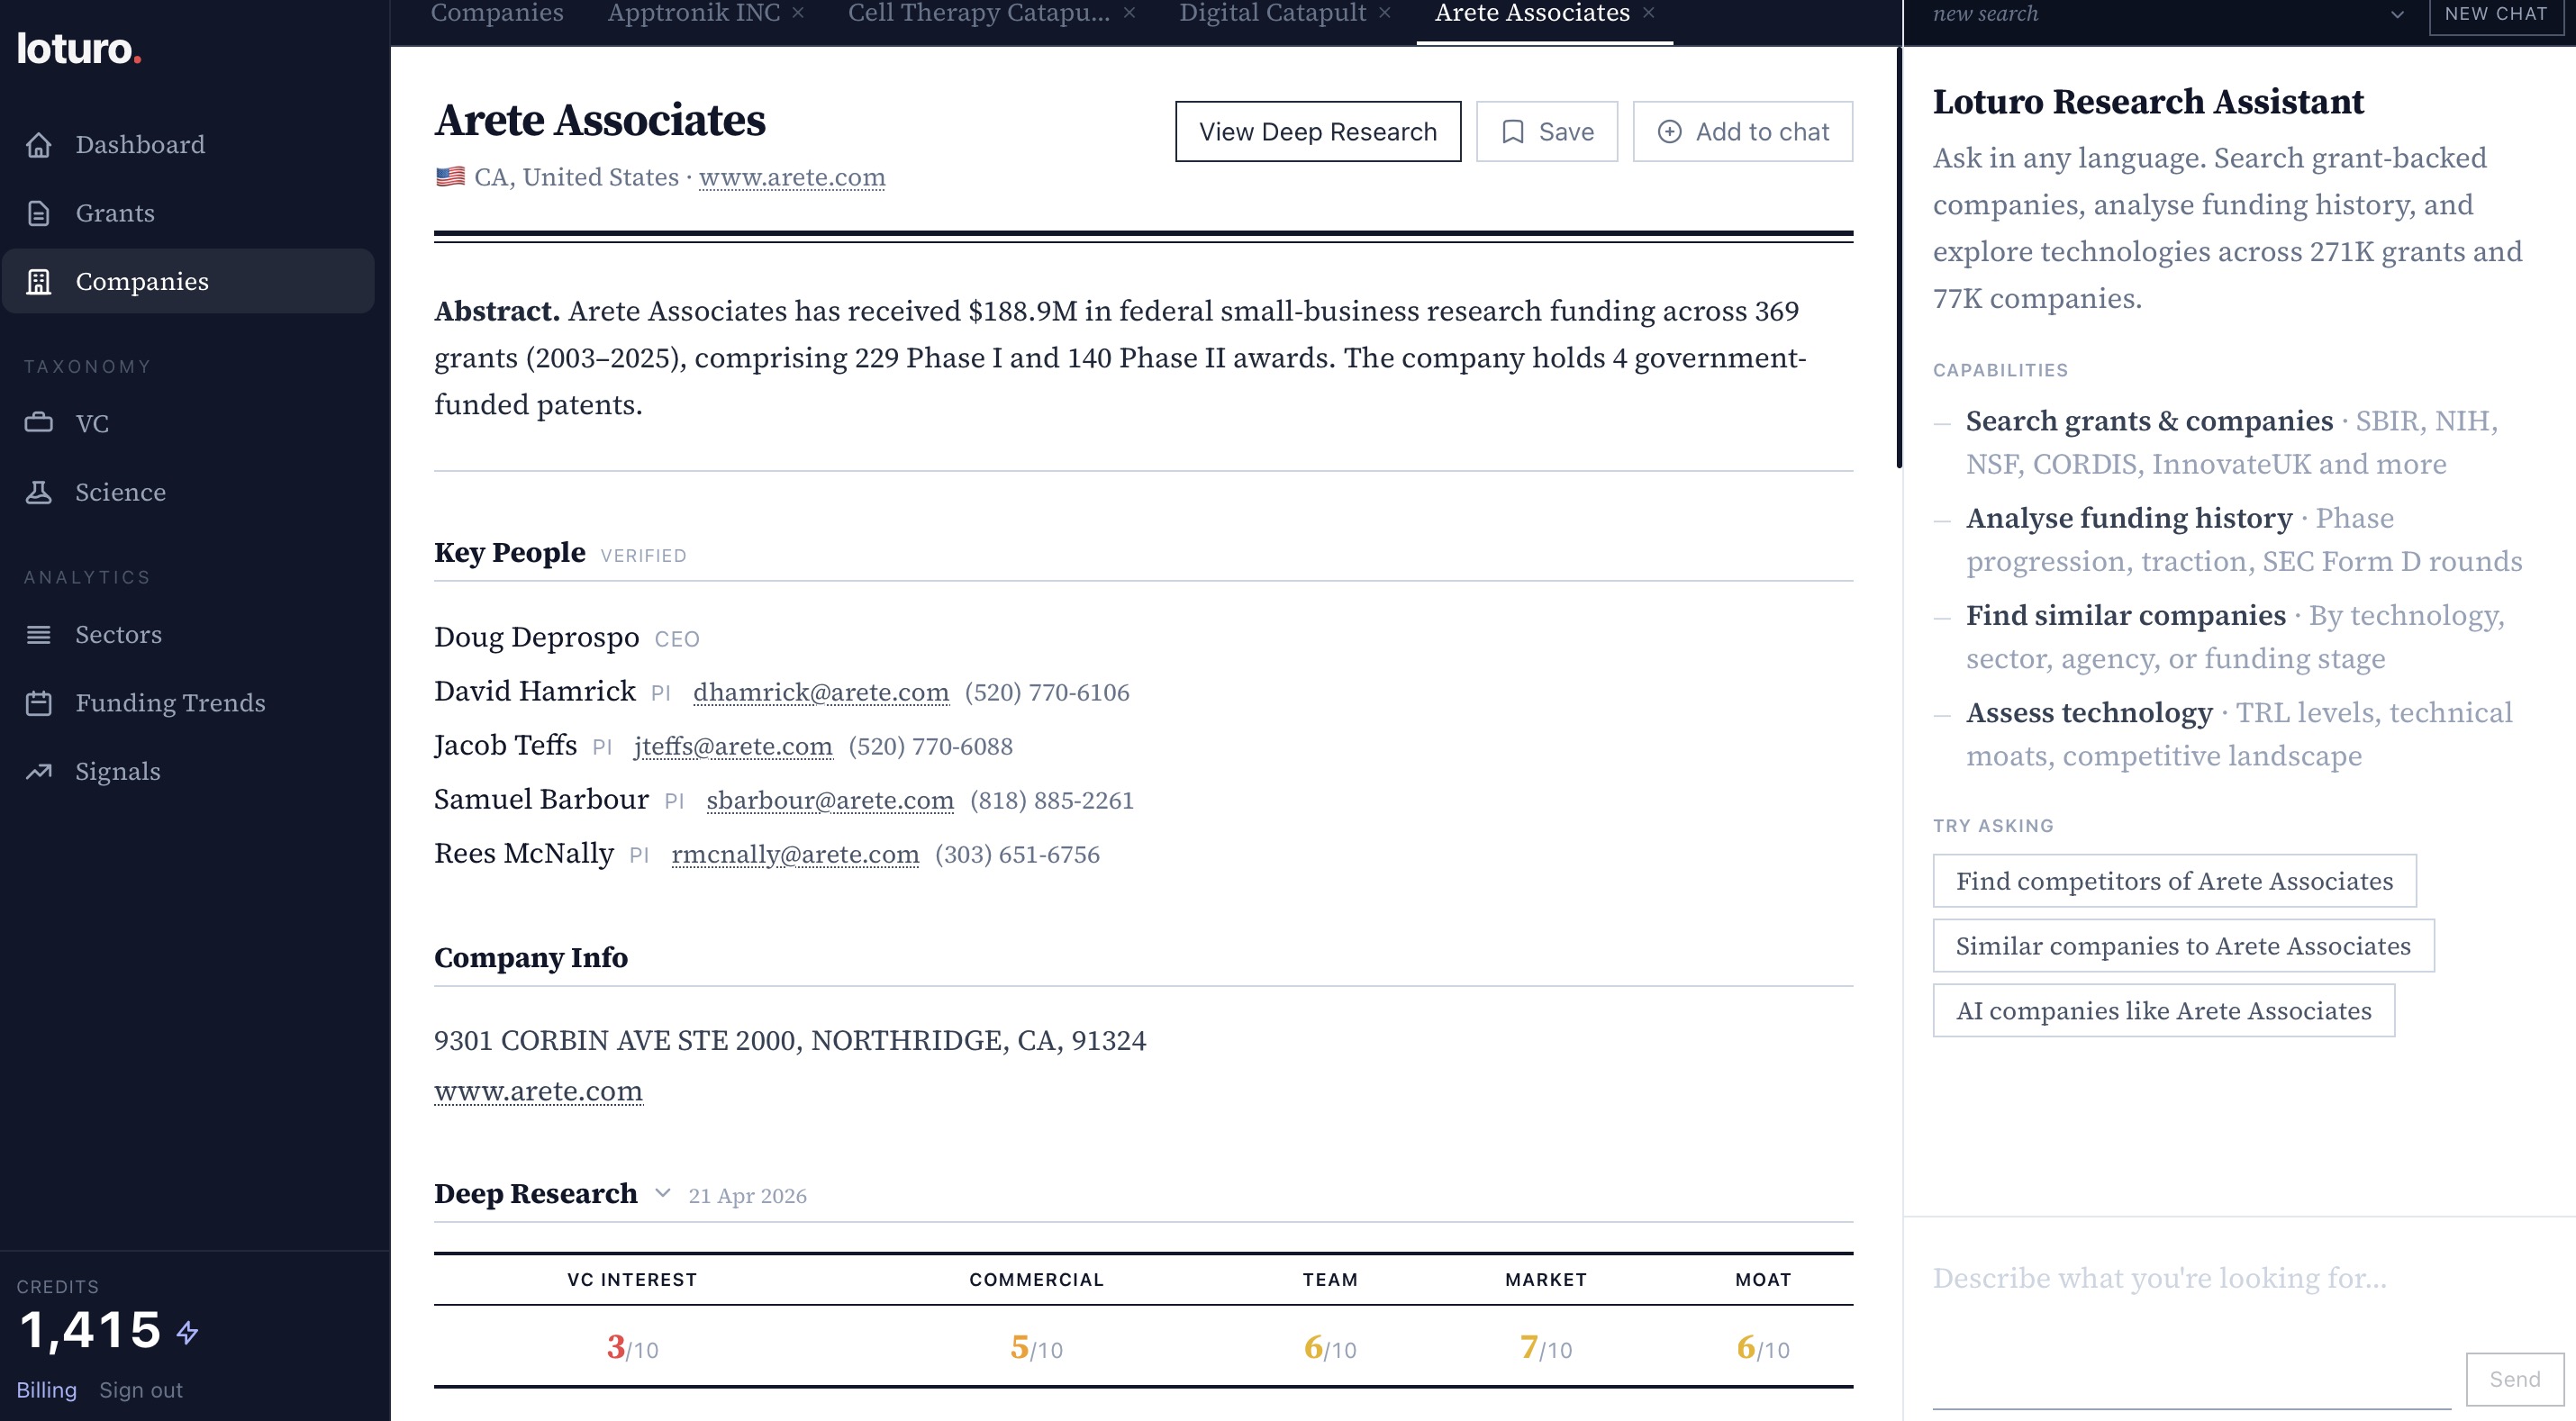2576x1421 pixels.
Task: Open www.arete.com link in Company Info
Action: click(538, 1091)
